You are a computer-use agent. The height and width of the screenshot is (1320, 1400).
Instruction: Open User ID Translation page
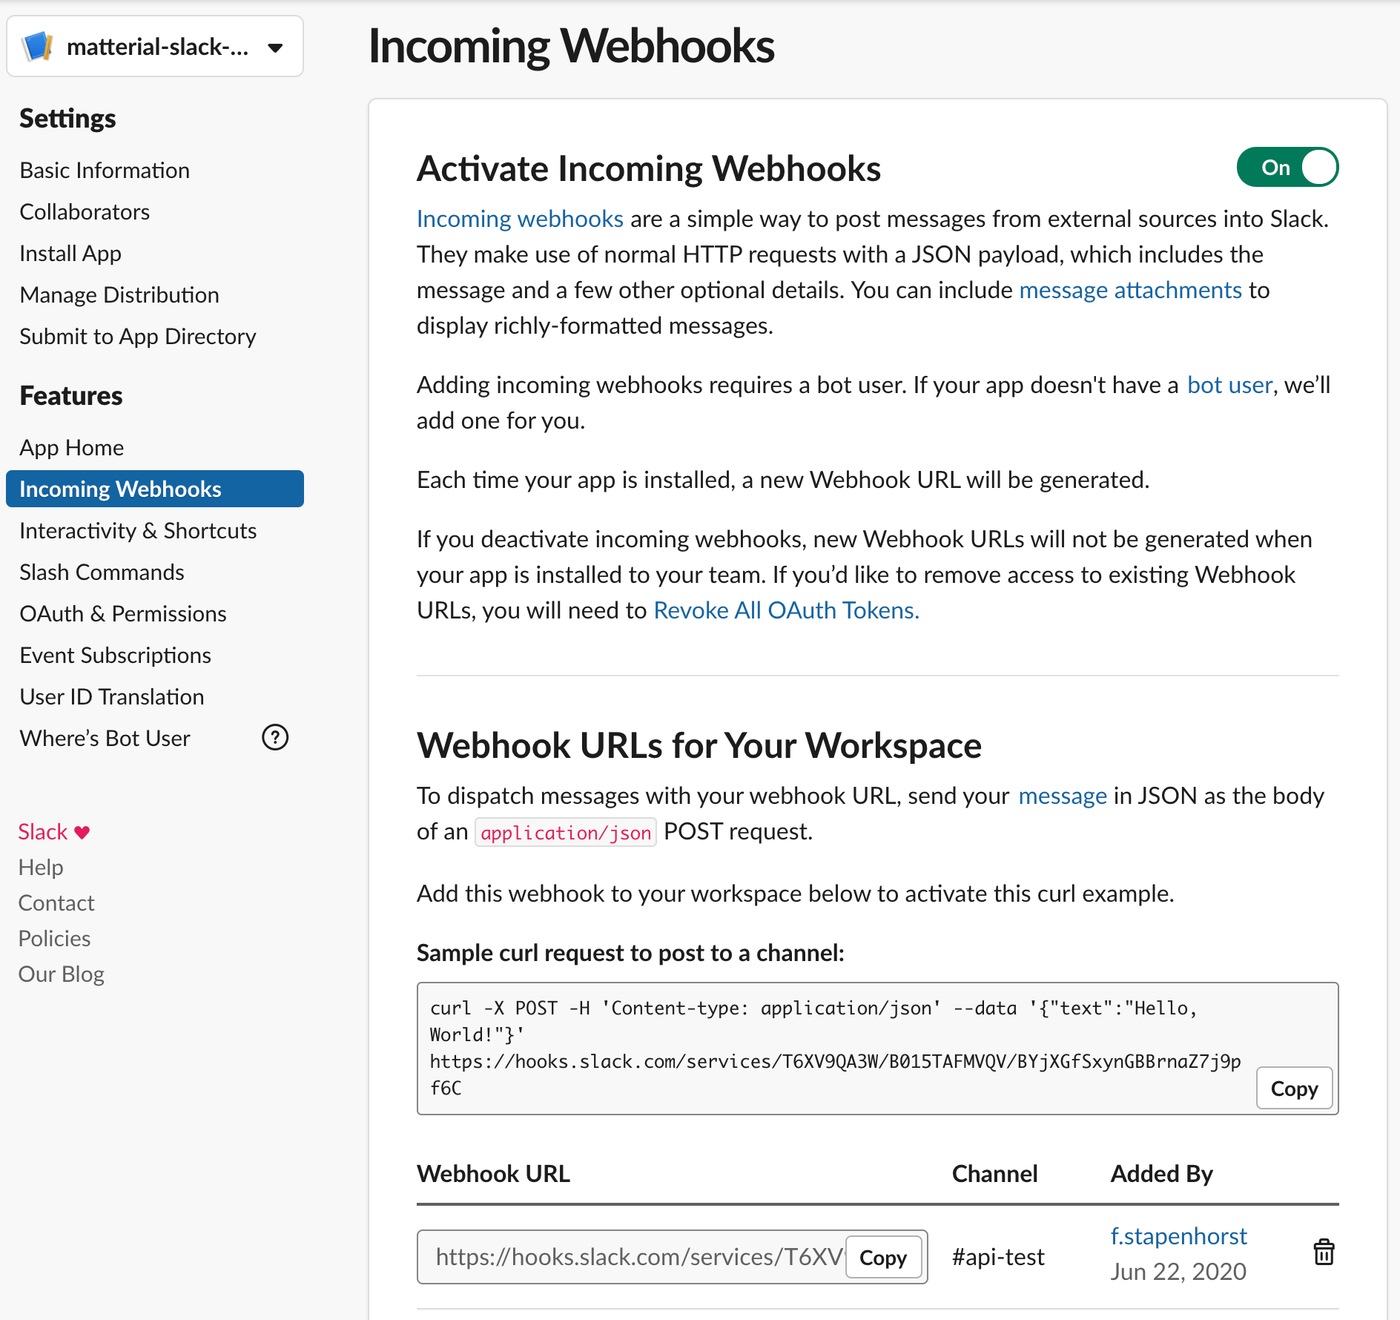tap(112, 696)
